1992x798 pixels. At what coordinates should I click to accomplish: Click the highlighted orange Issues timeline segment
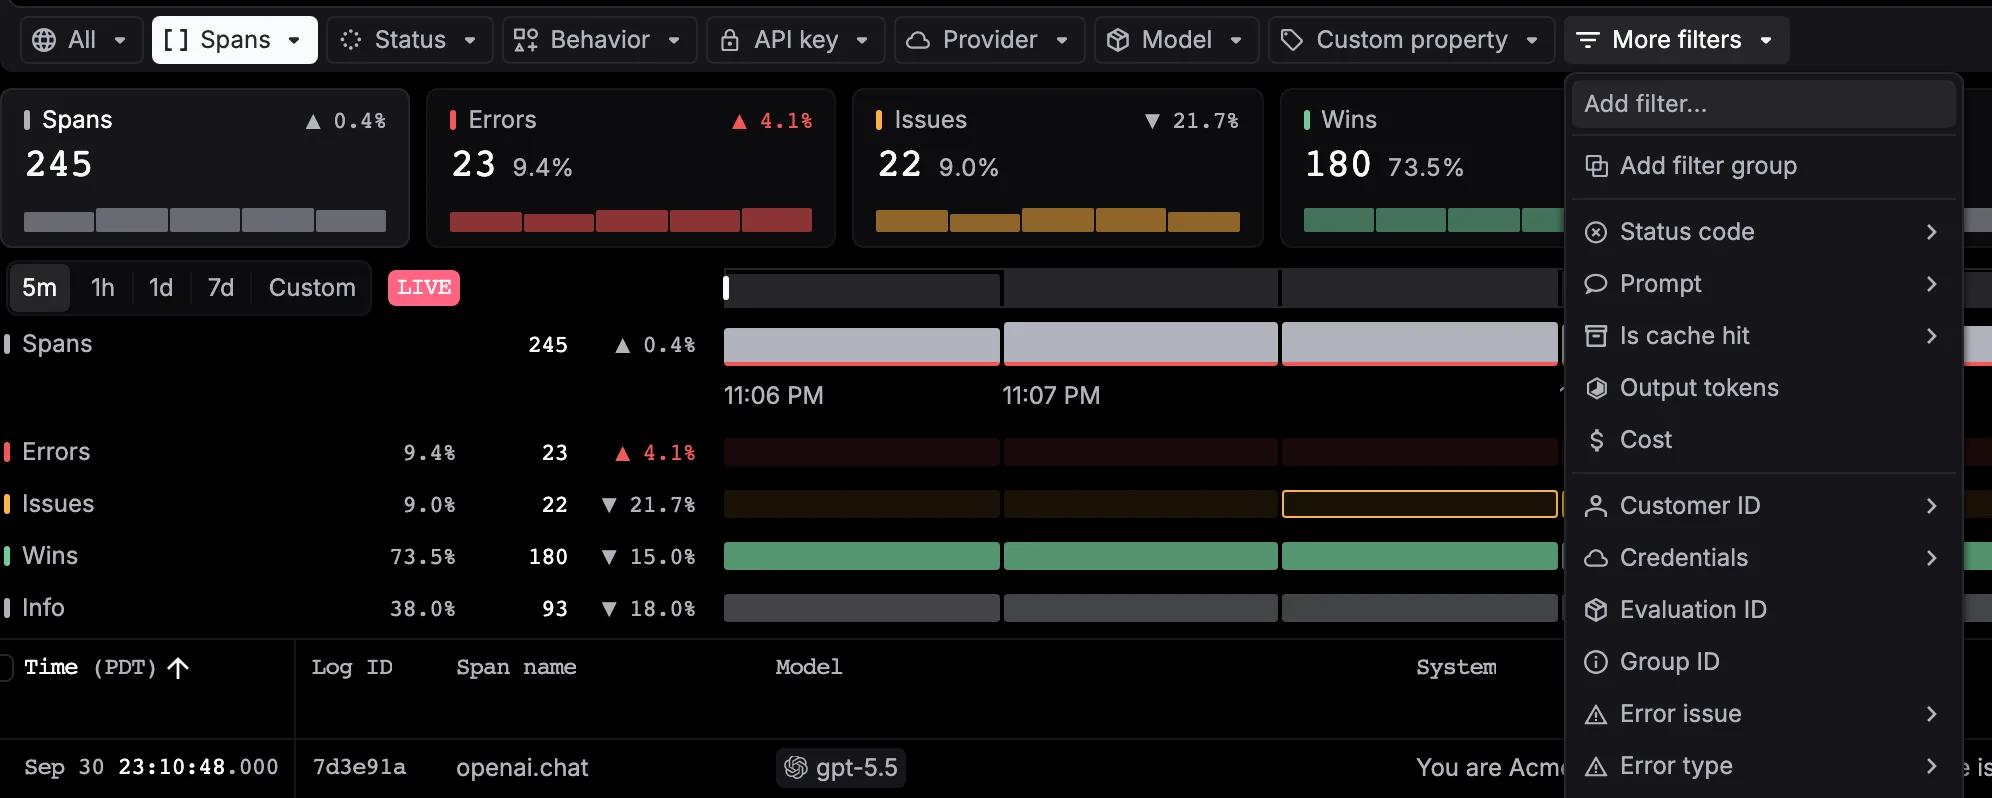click(1419, 504)
